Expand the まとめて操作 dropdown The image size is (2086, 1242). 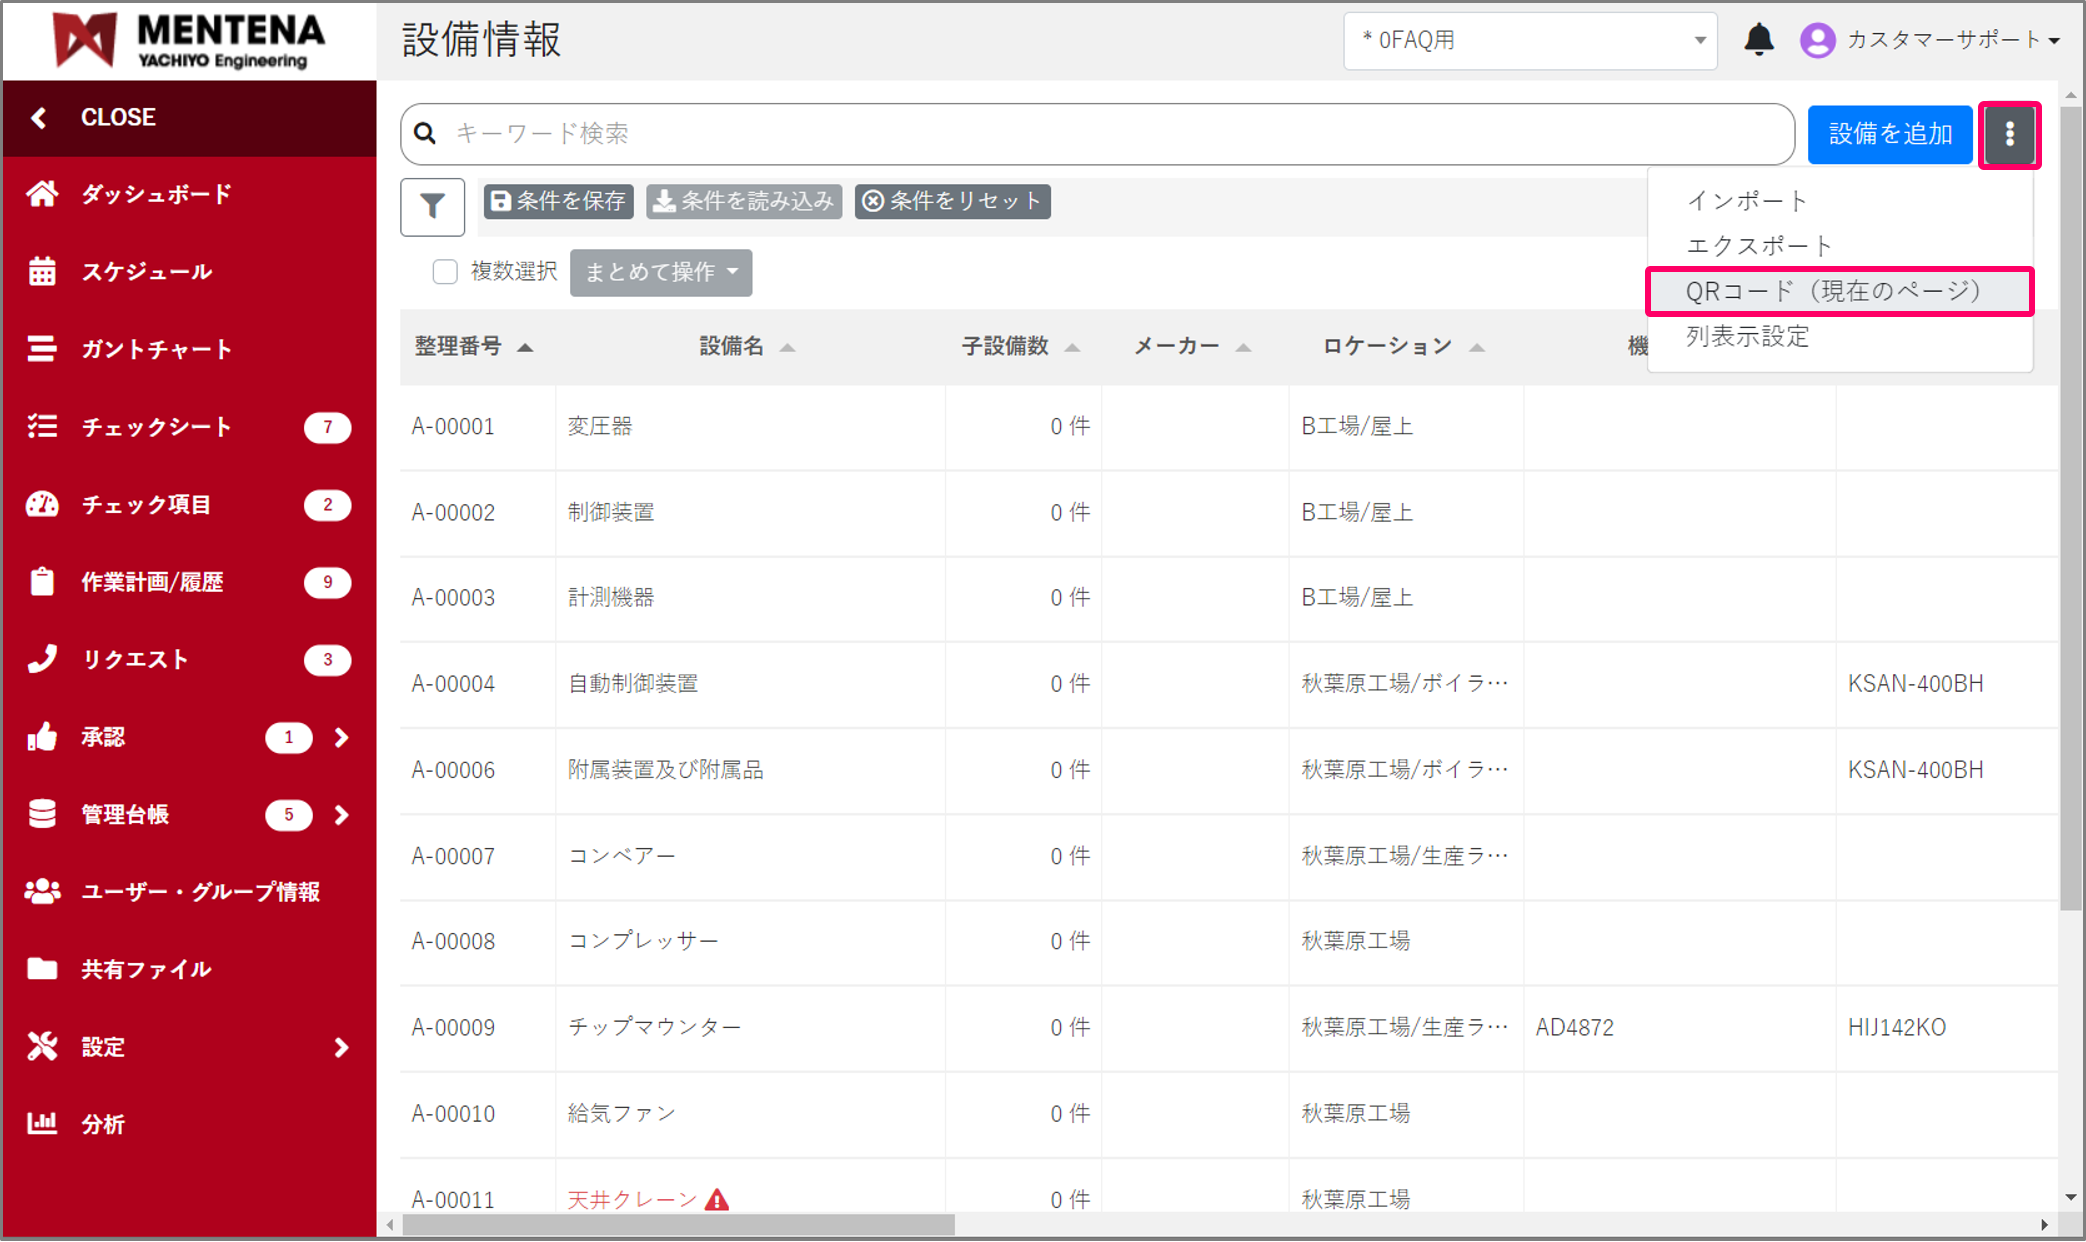[x=661, y=272]
